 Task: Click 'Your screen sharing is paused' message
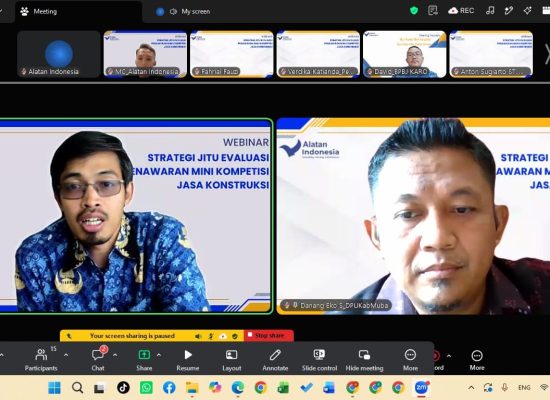click(132, 336)
